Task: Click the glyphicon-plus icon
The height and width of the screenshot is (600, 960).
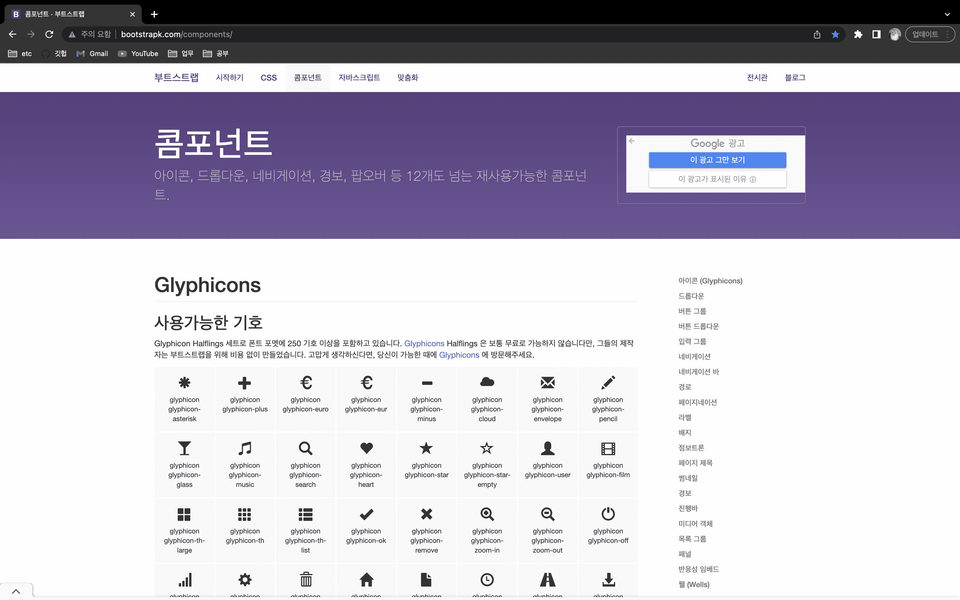Action: 244,383
